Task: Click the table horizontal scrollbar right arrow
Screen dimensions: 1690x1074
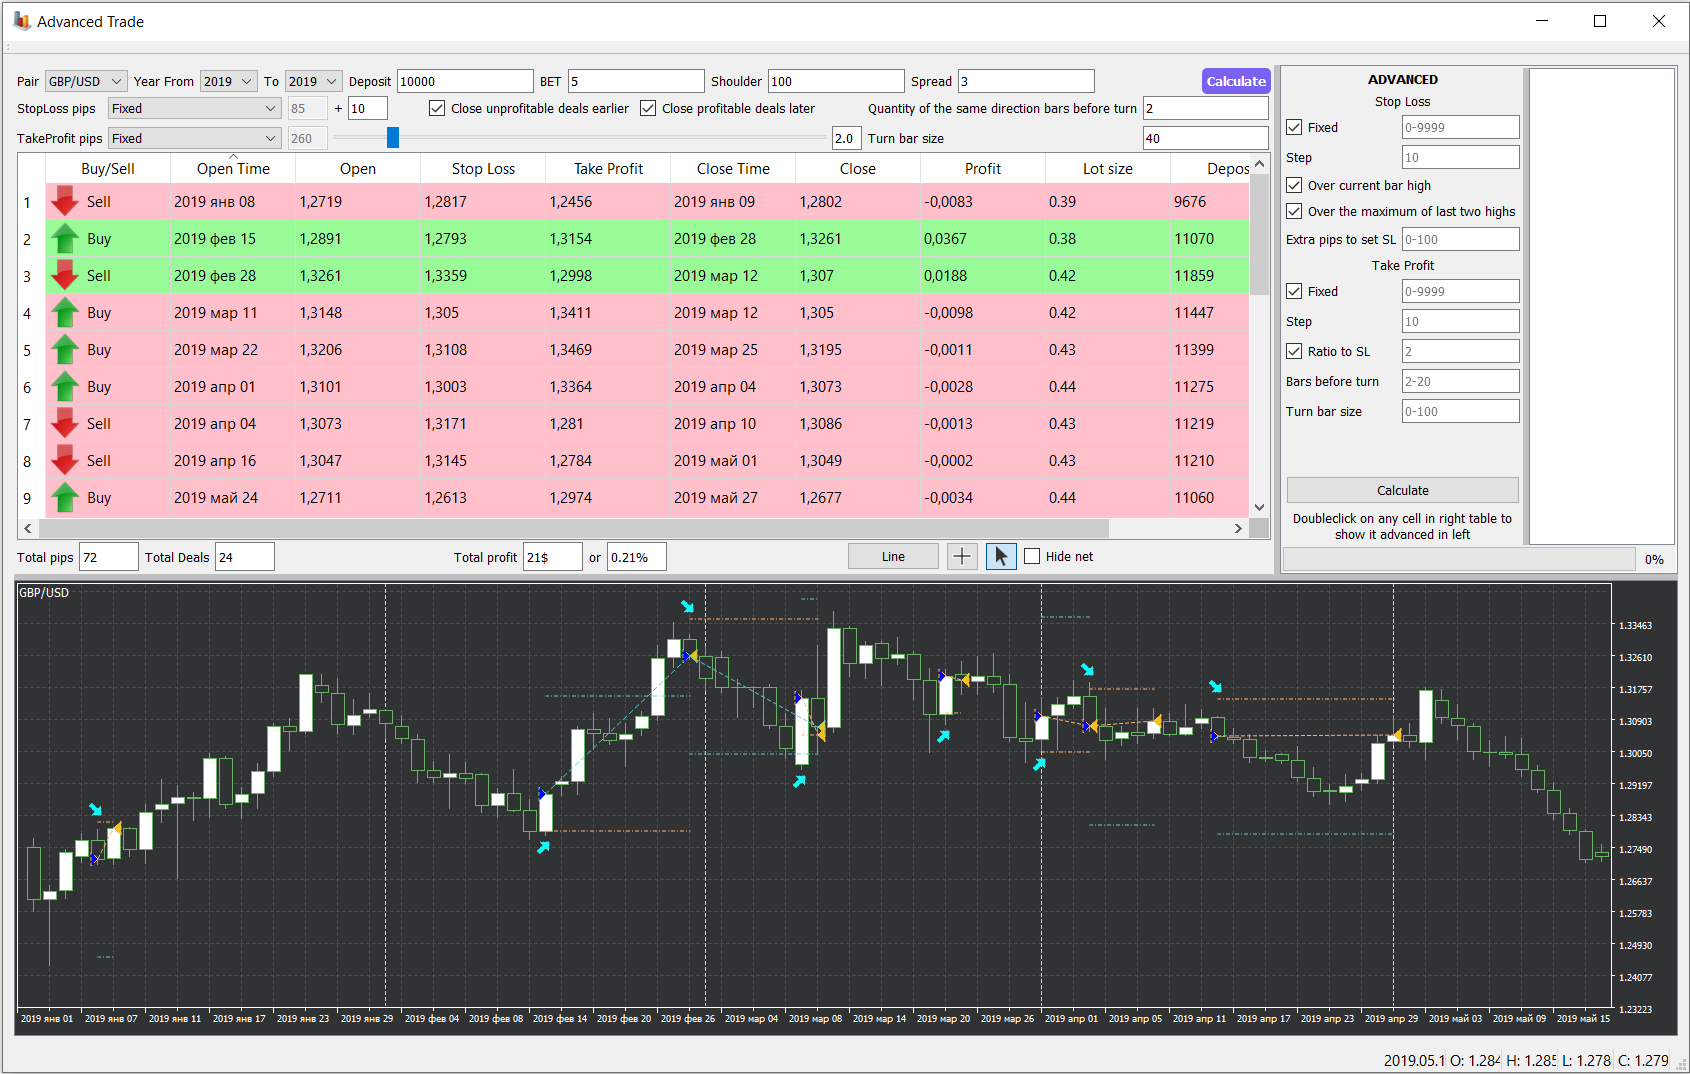Action: (1238, 528)
